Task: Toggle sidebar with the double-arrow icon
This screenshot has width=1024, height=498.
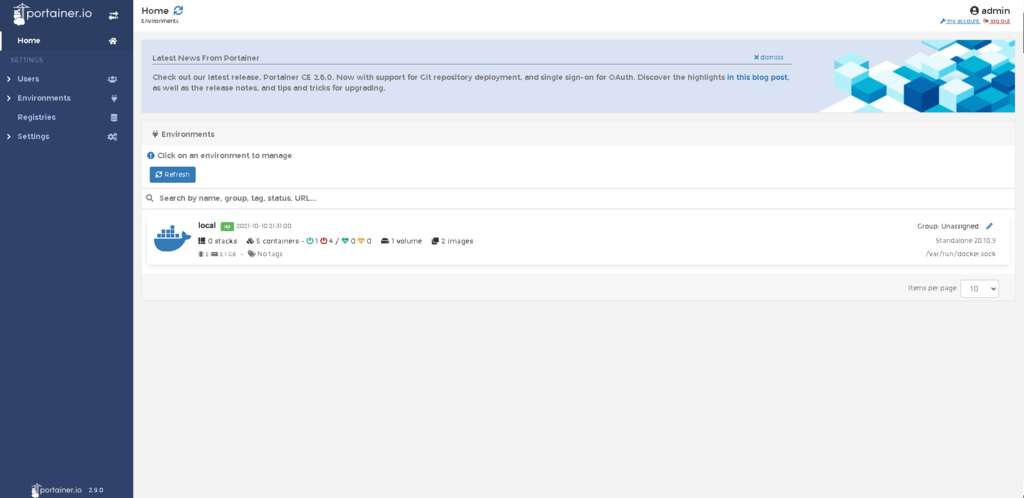Action: tap(114, 15)
